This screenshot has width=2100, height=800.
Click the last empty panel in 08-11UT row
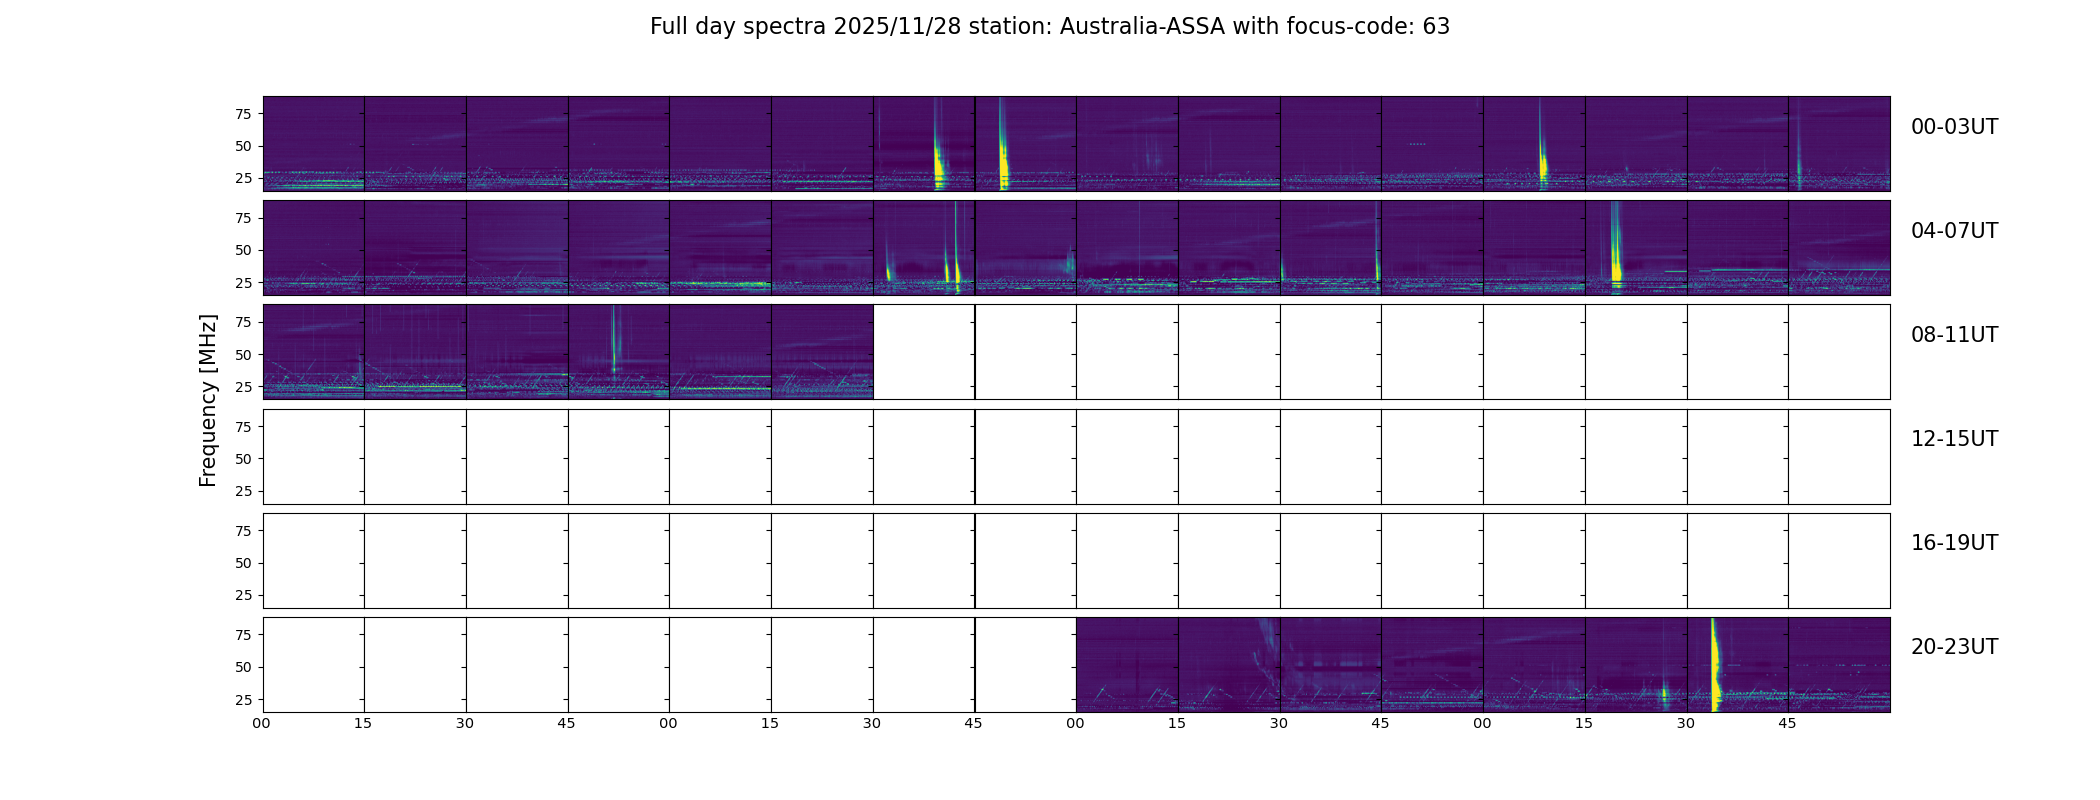pos(1839,352)
